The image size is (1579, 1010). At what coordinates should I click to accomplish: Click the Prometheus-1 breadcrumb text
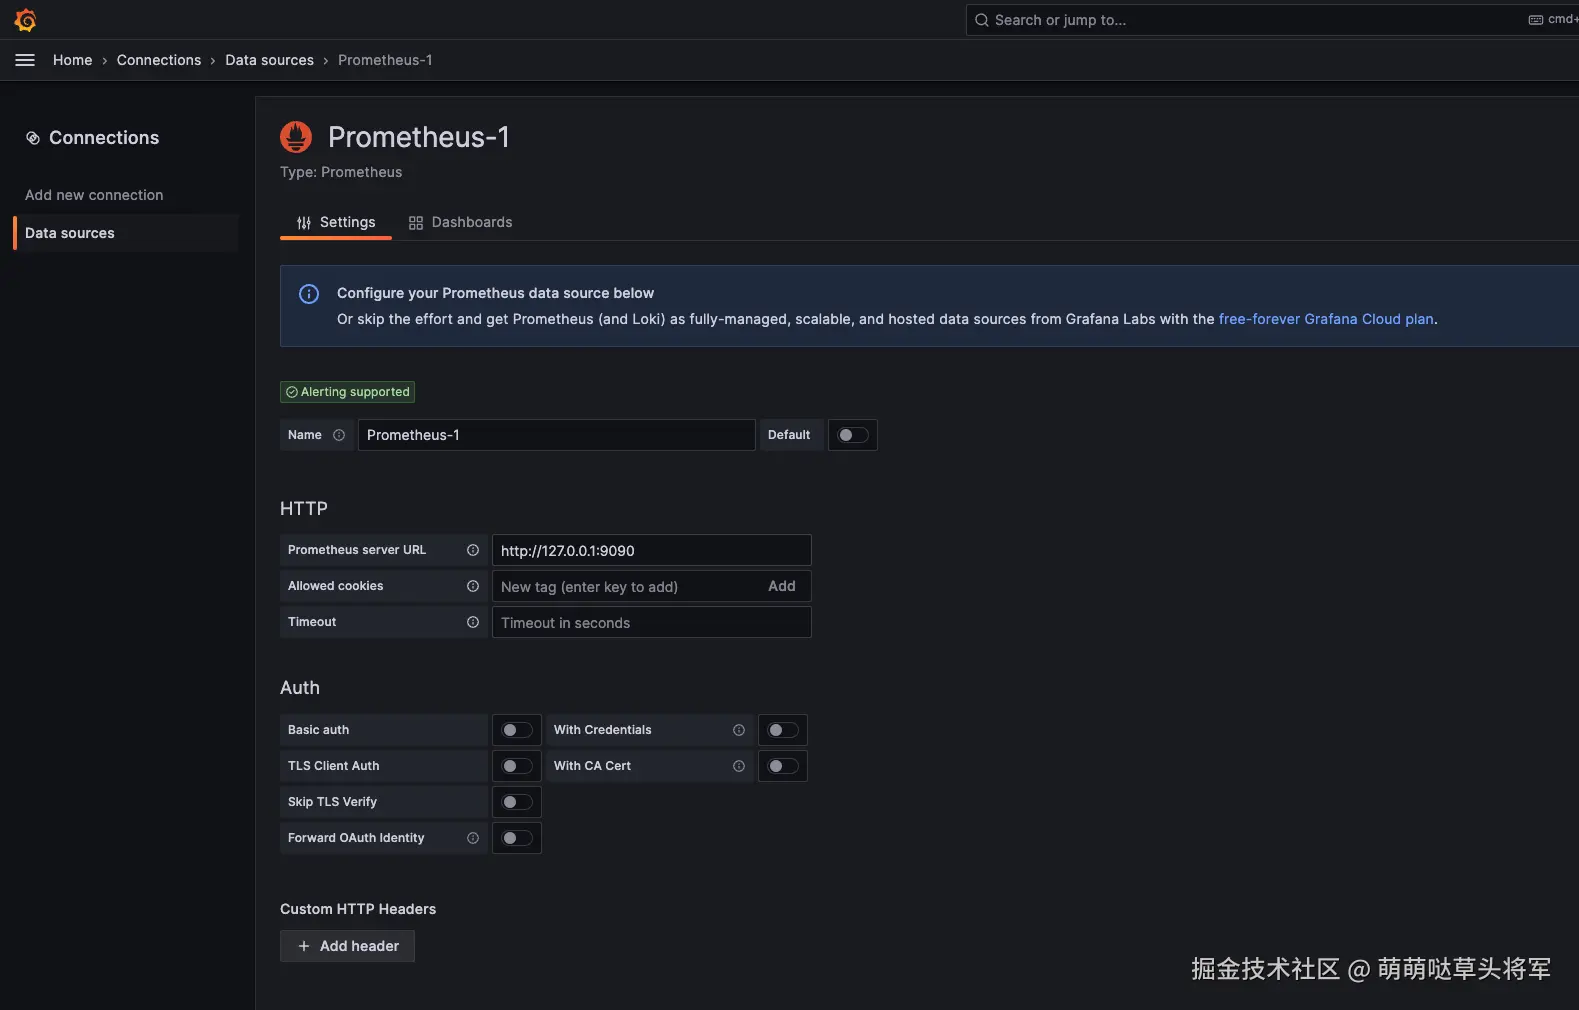[385, 60]
